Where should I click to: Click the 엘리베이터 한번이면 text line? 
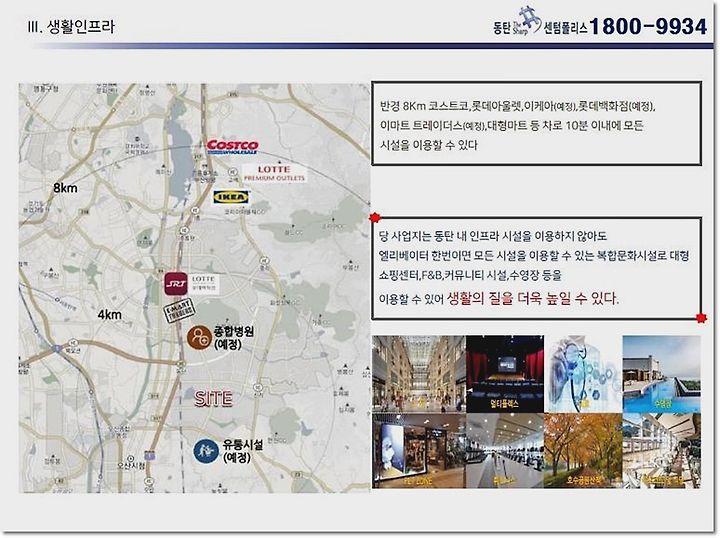click(x=534, y=256)
